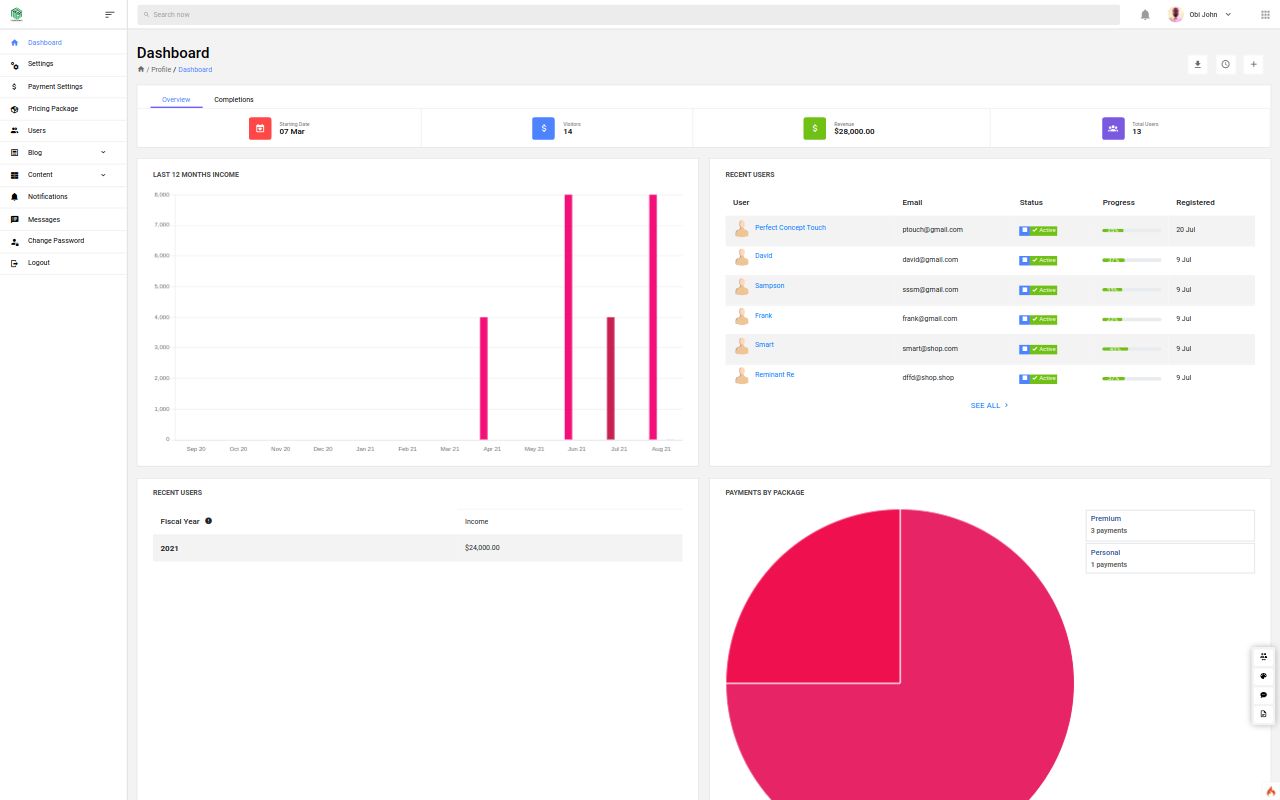
Task: Toggle the status checkbox for Perfect Concept Touch
Action: [1025, 230]
